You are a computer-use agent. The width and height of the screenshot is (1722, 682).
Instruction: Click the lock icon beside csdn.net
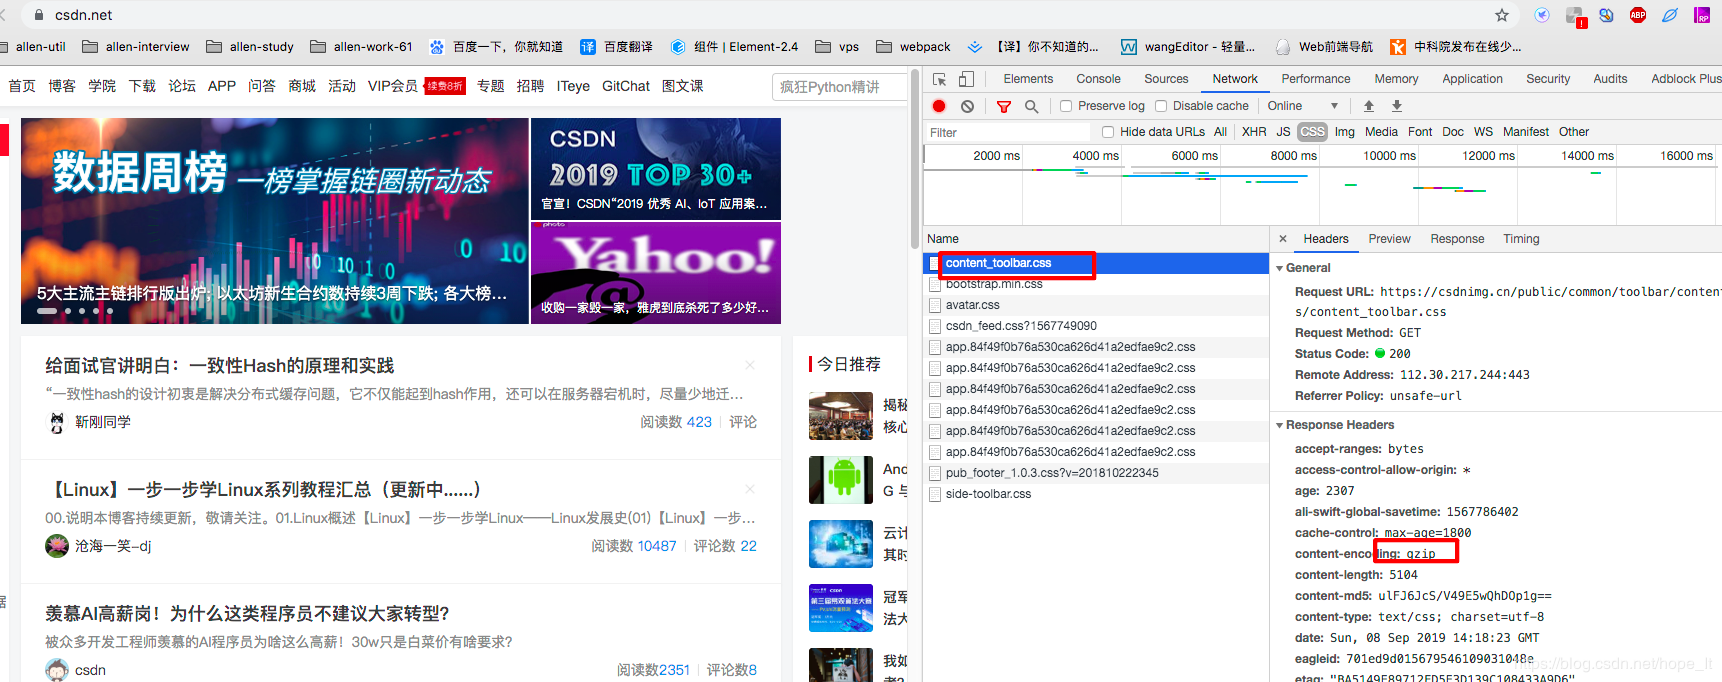point(39,15)
